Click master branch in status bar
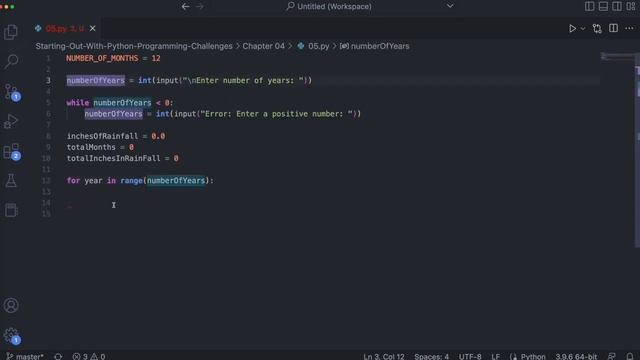 click(25, 356)
